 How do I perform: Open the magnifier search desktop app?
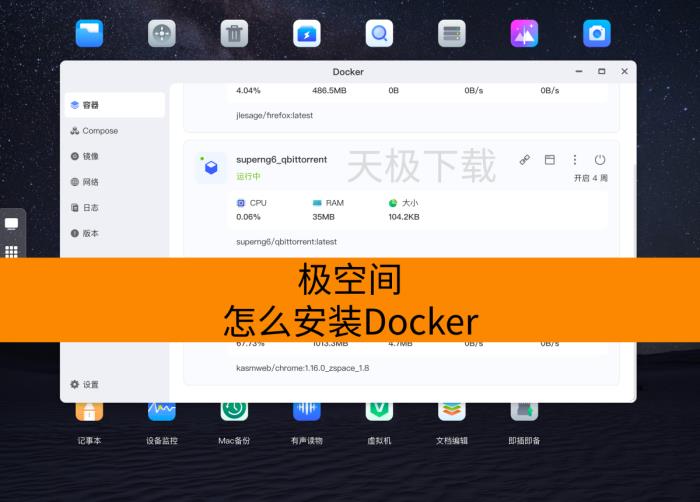pos(379,34)
